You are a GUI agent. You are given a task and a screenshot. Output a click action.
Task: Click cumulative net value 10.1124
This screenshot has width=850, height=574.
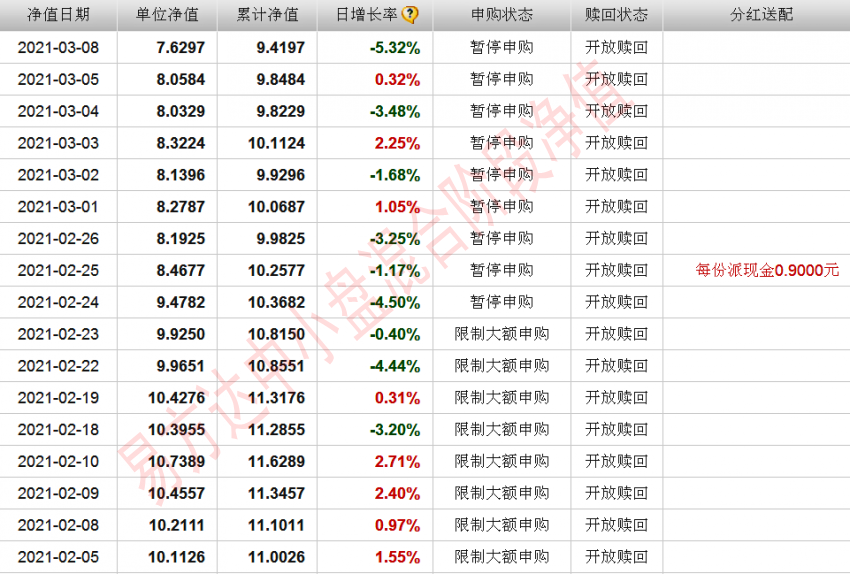276,143
